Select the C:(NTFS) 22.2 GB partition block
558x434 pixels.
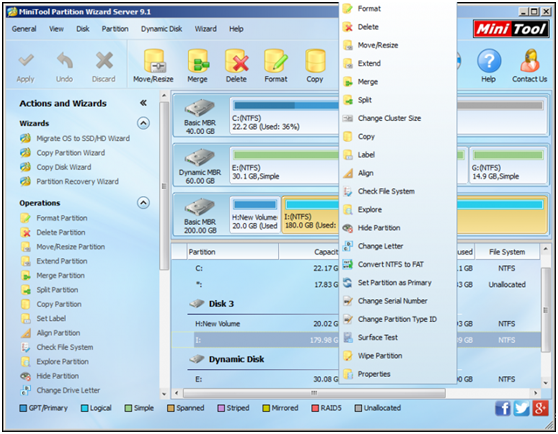(284, 116)
